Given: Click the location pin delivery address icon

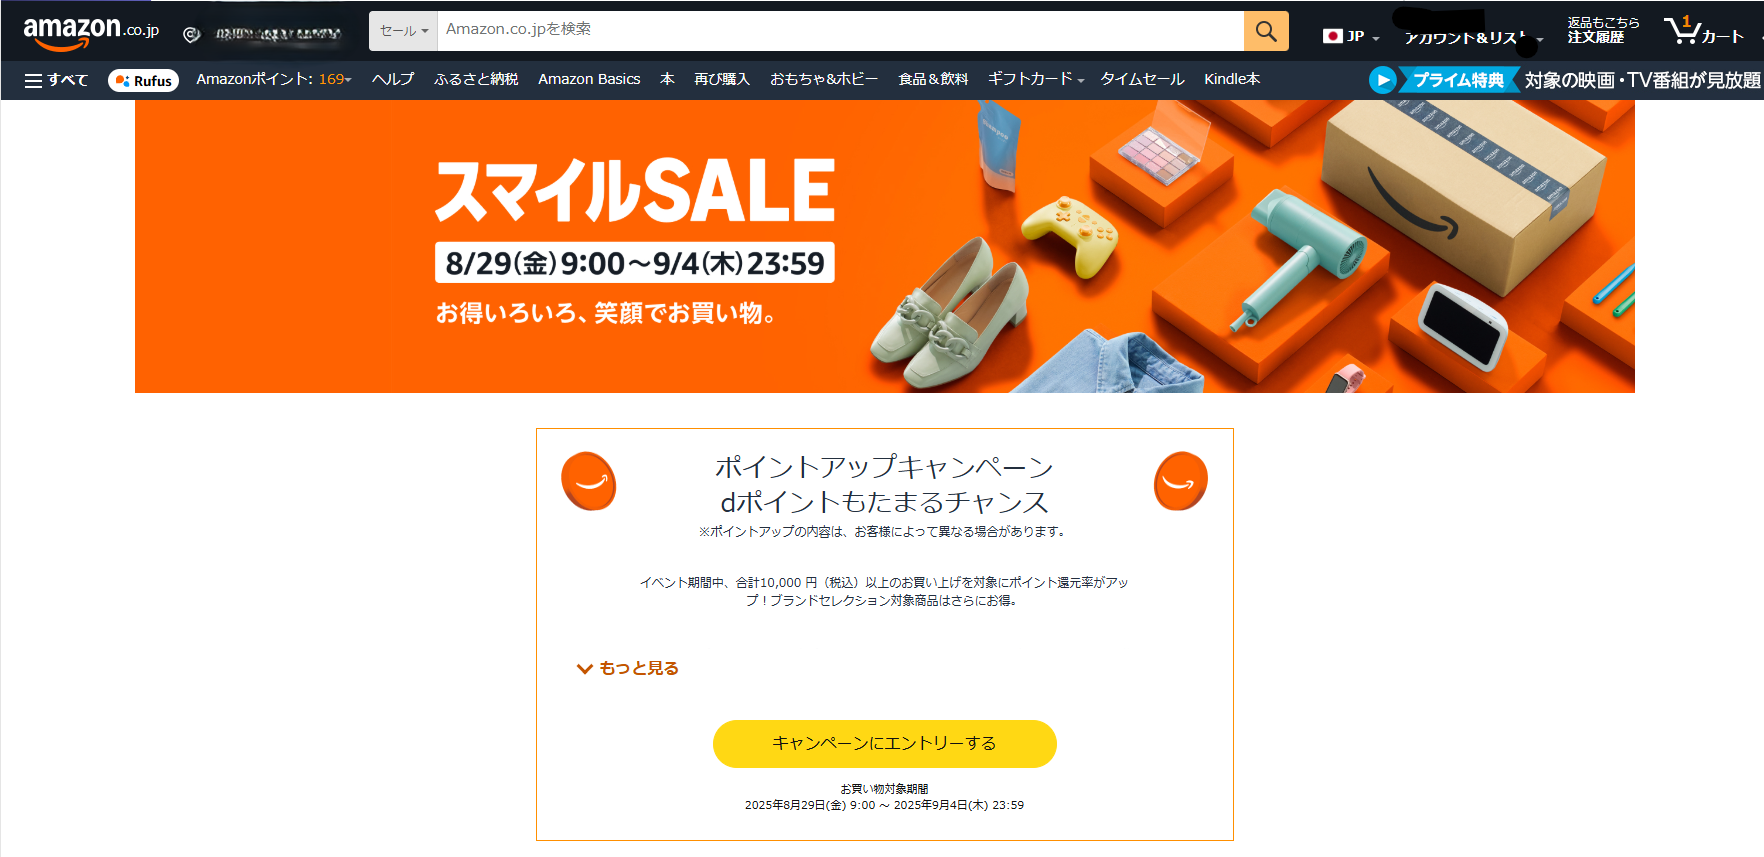Looking at the screenshot, I should tap(191, 35).
